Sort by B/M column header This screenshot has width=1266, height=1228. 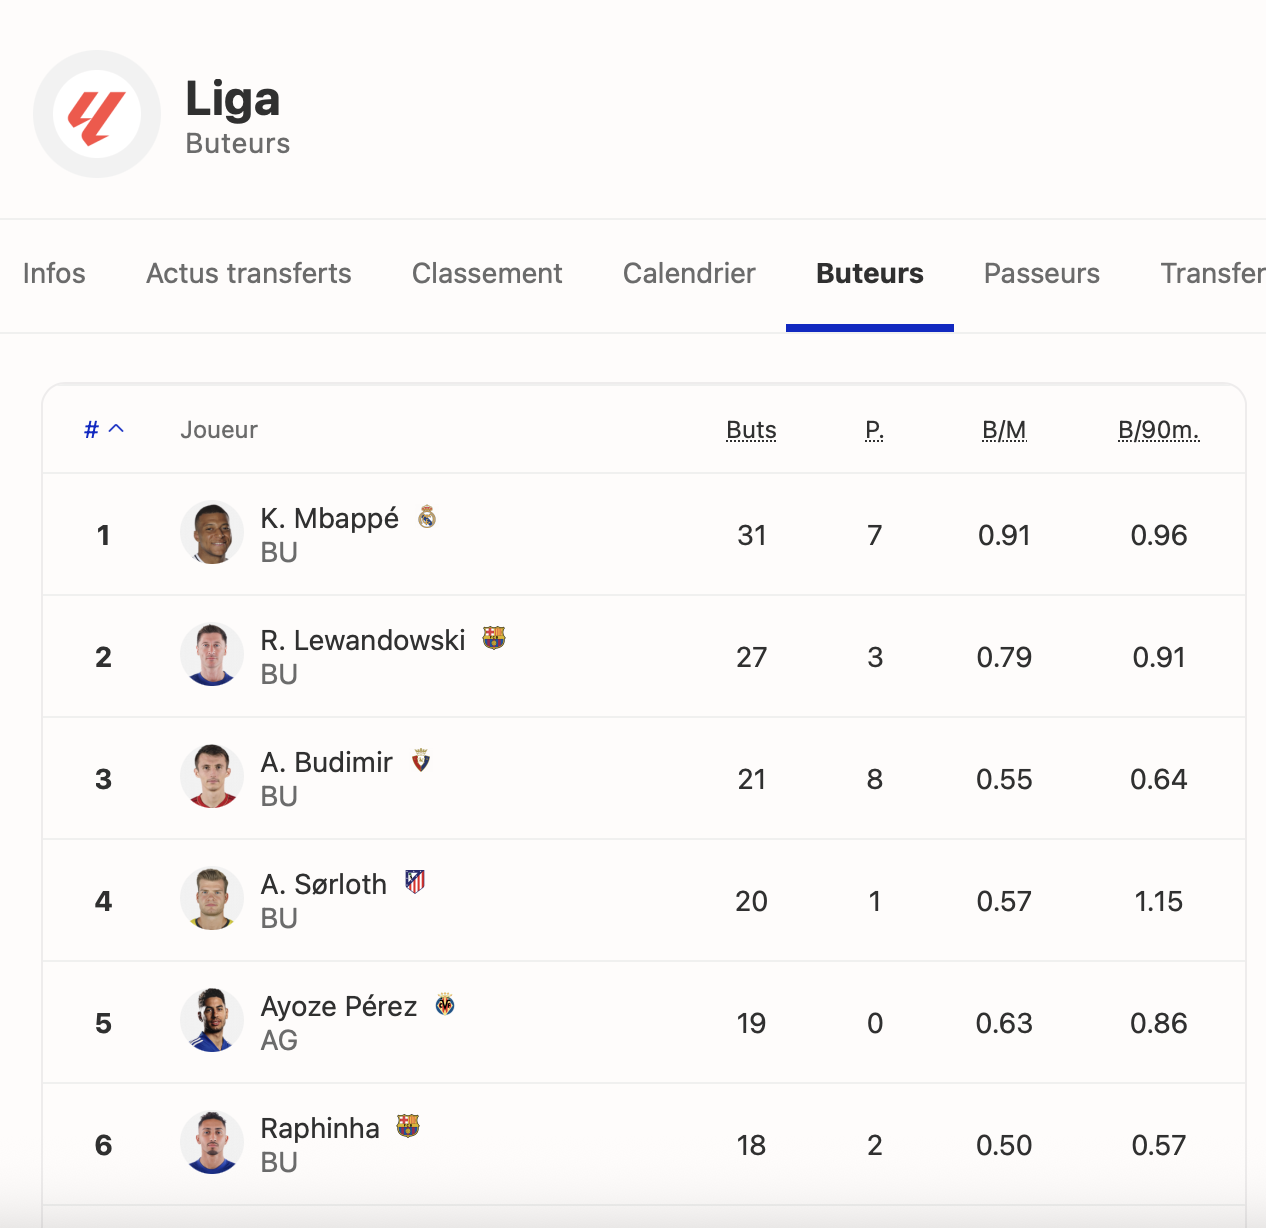1004,430
